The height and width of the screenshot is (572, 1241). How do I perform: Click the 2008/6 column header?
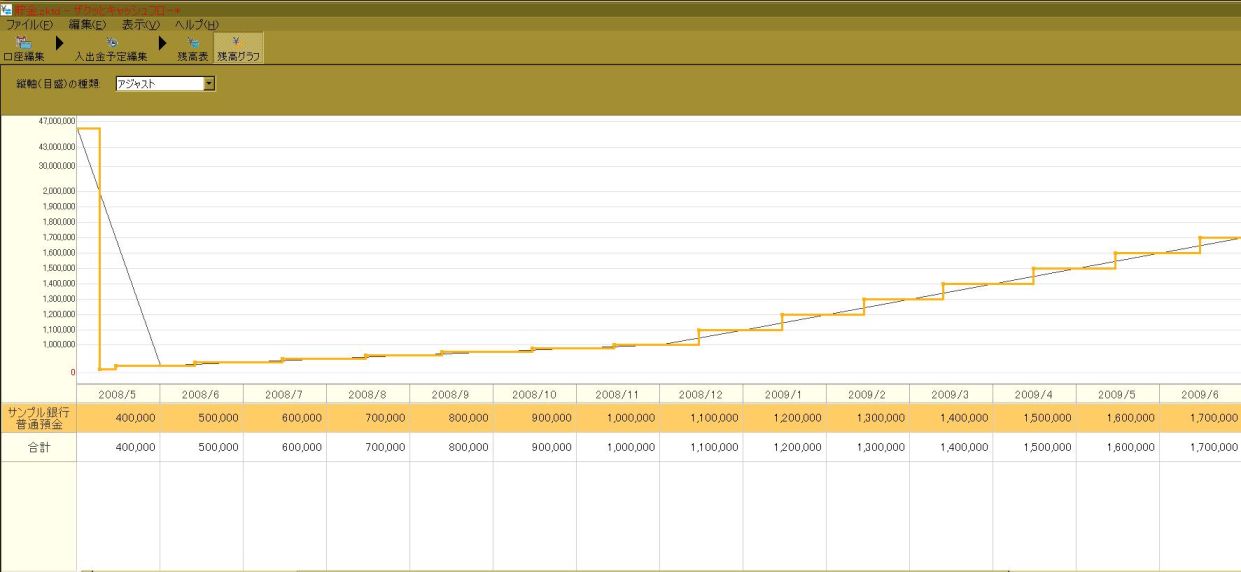[x=201, y=394]
